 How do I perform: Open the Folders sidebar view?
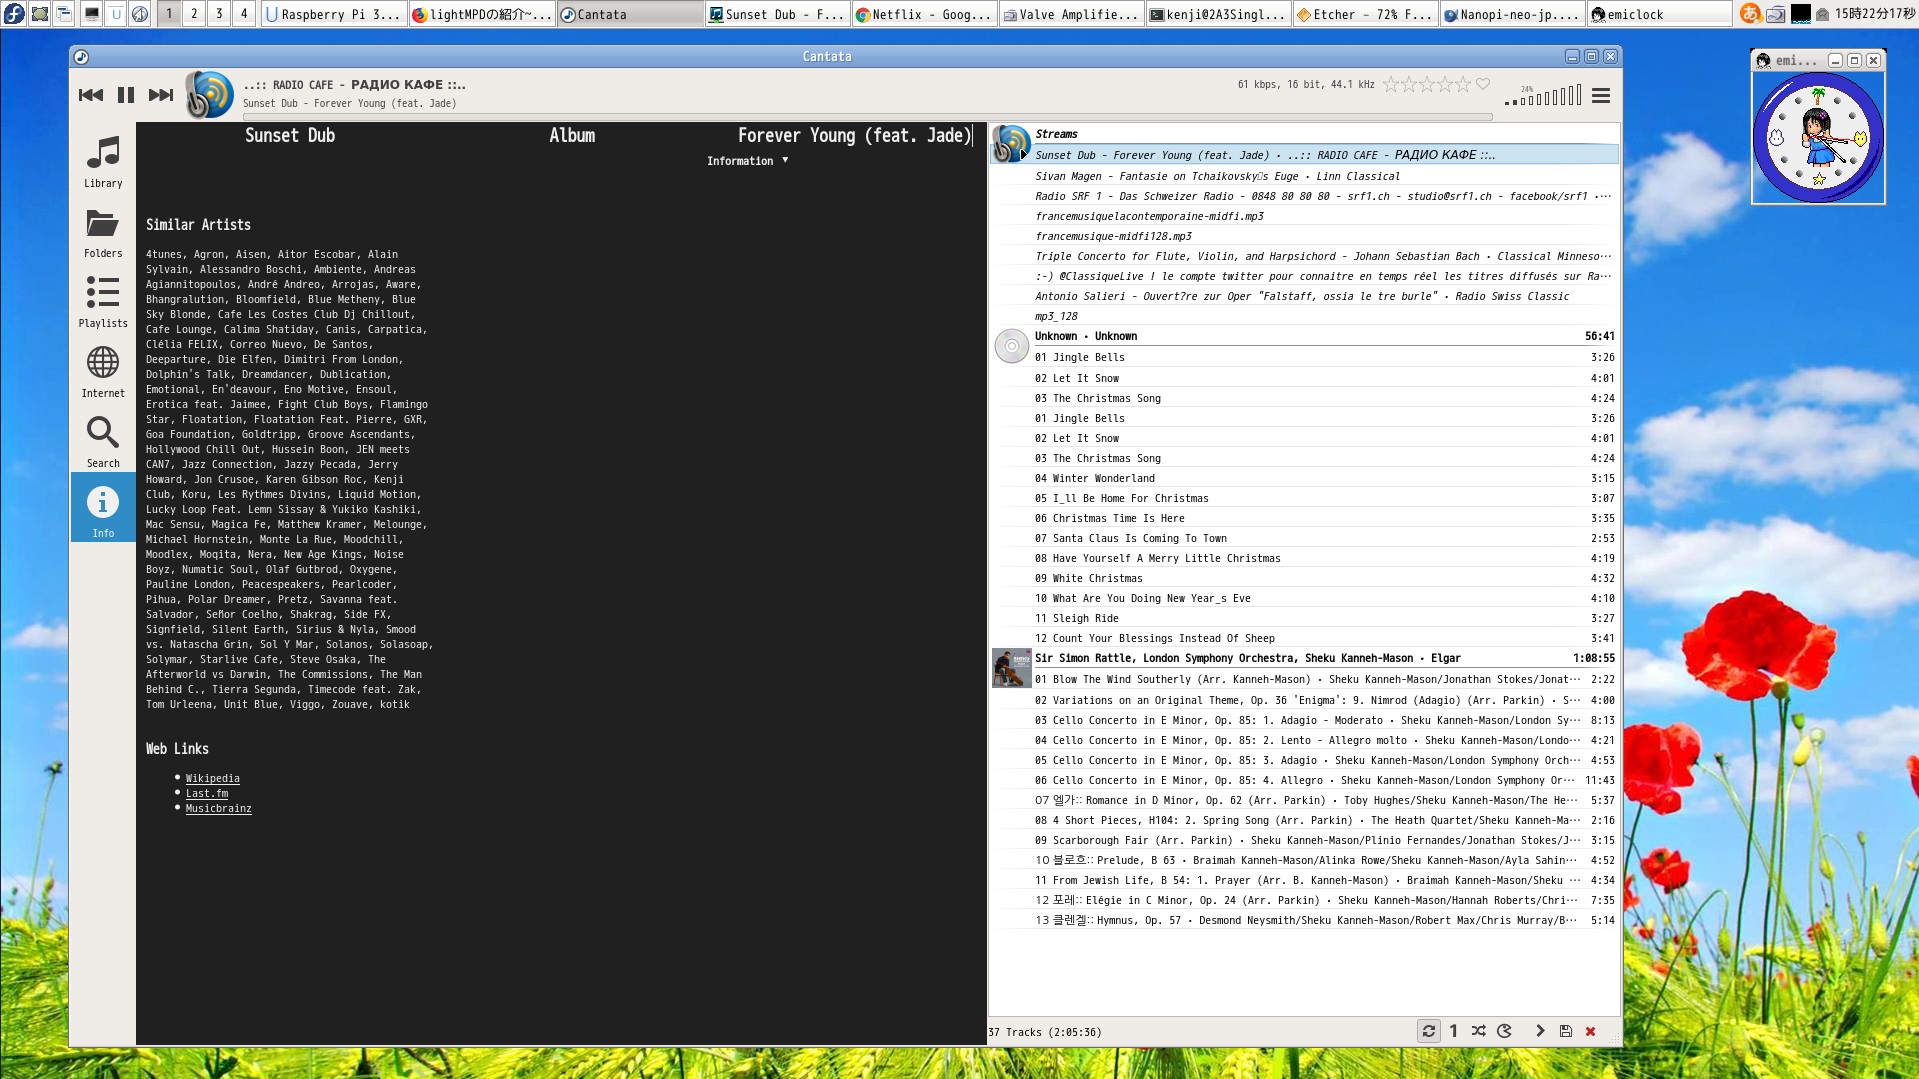pos(103,232)
